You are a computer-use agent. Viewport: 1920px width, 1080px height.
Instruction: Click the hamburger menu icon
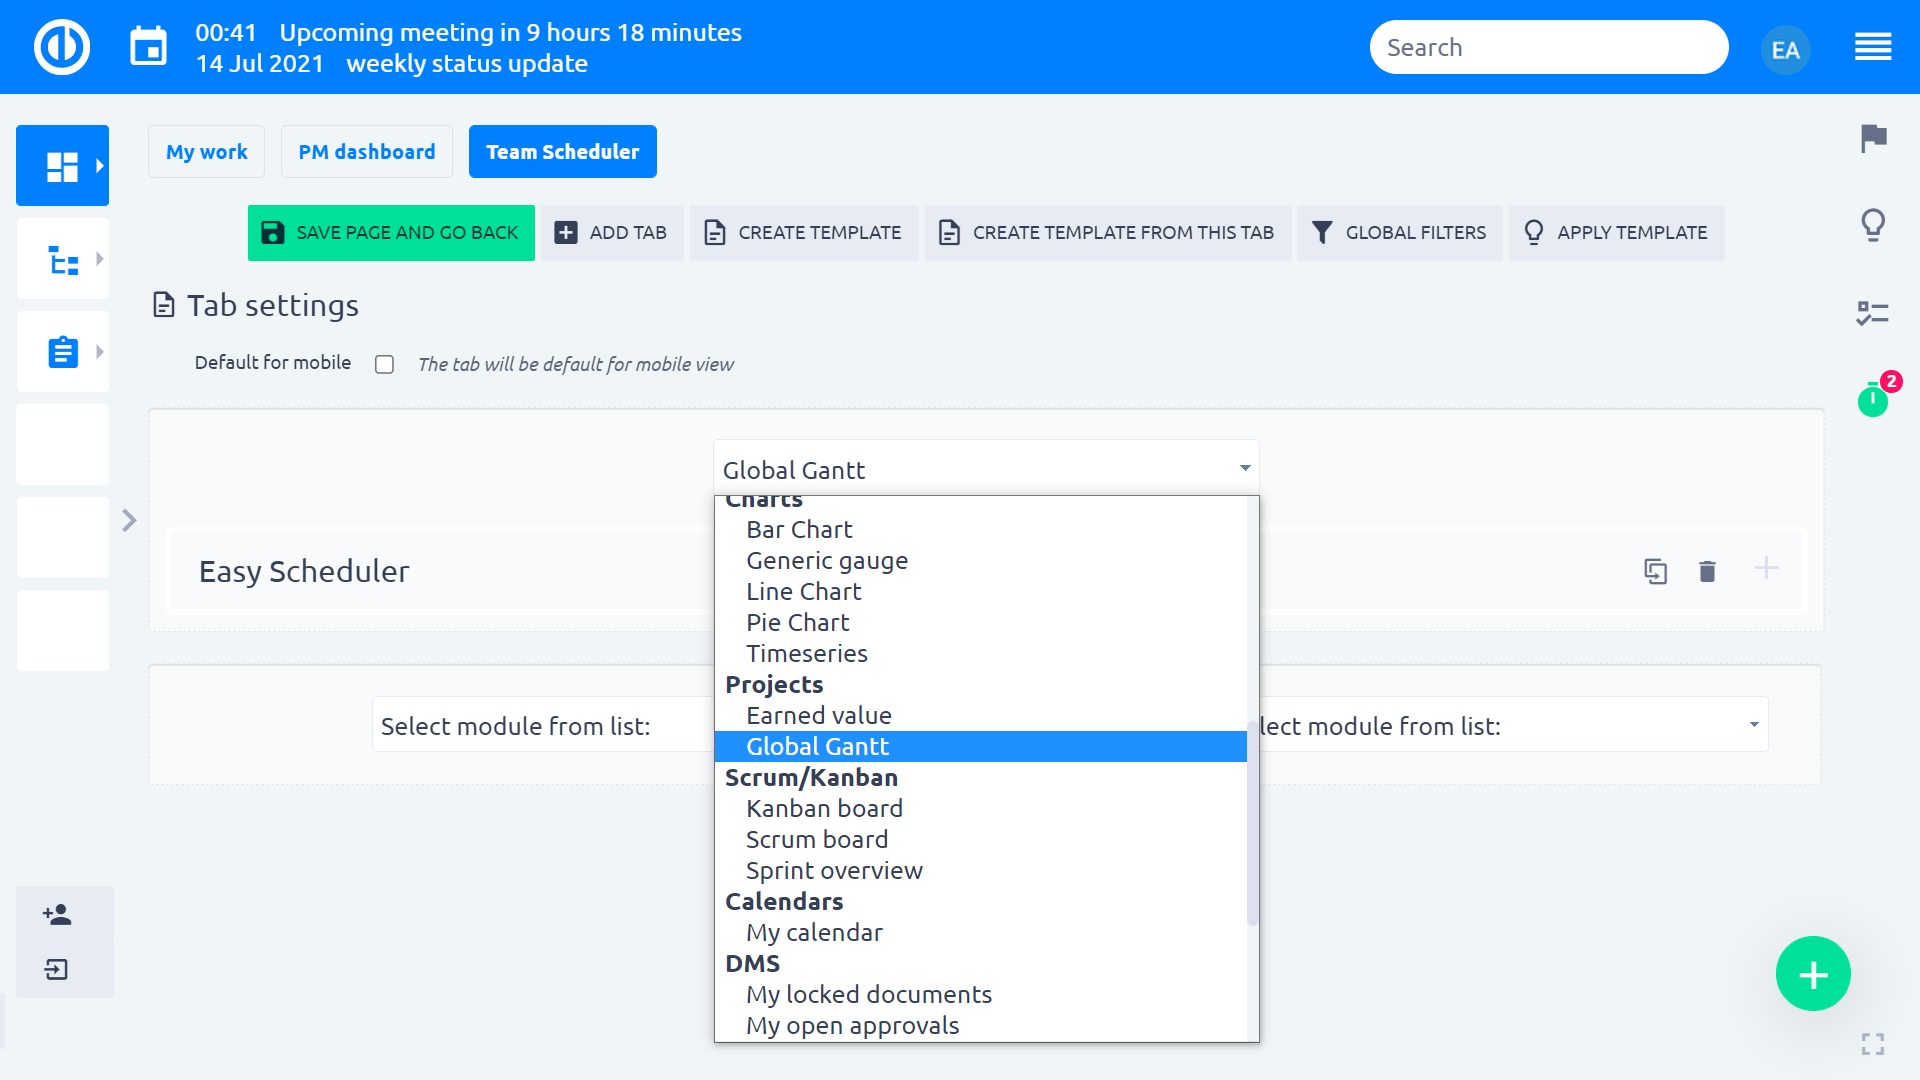(x=1872, y=47)
